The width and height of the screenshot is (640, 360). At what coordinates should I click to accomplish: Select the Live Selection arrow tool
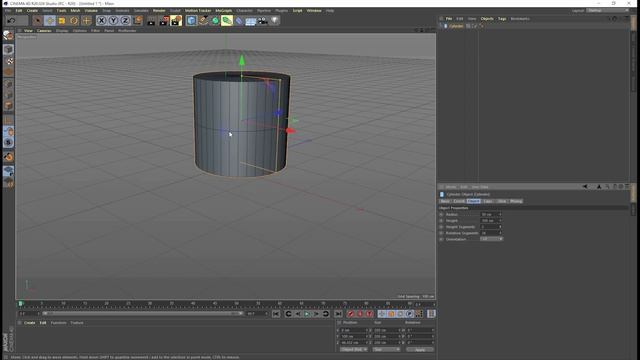(x=38, y=20)
